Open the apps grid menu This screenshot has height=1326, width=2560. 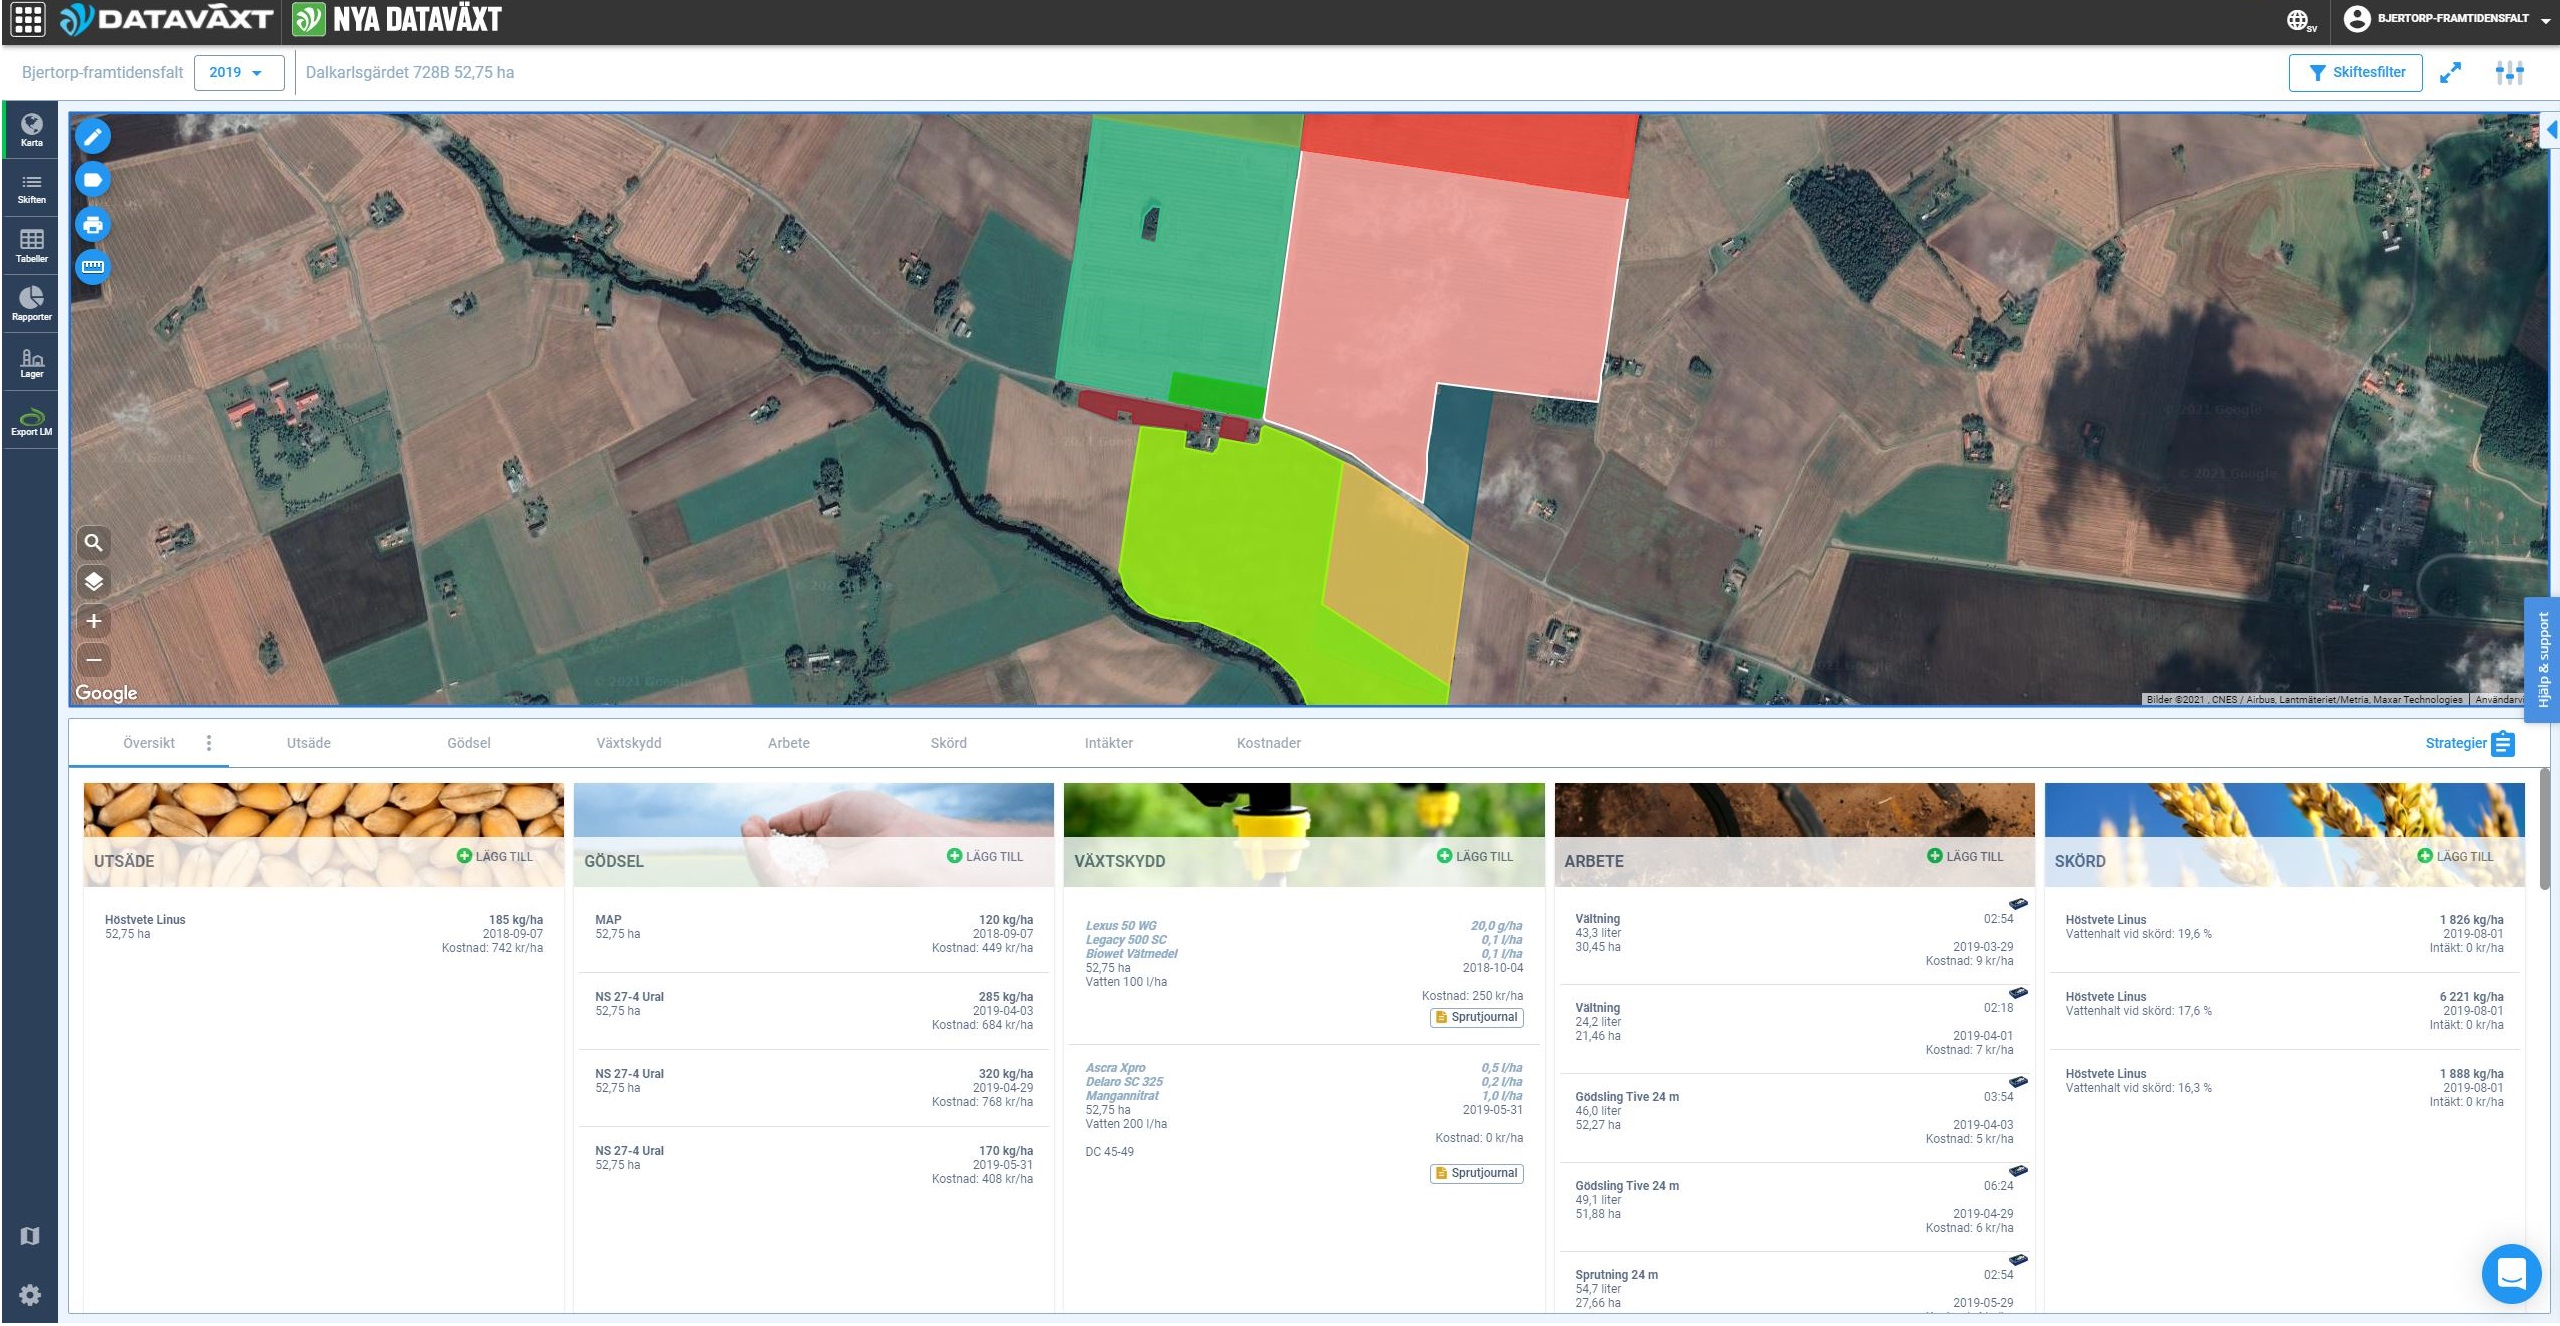(x=27, y=19)
